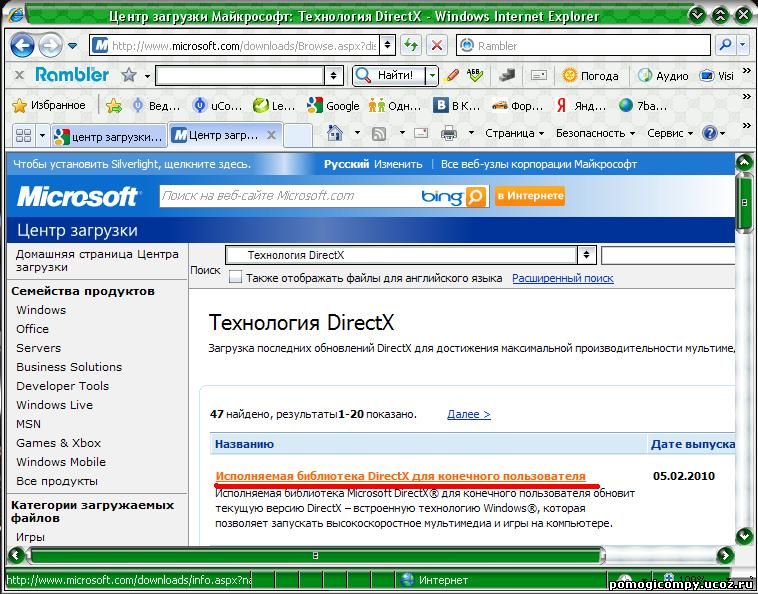The image size is (758, 594).
Task: Click the в Интернете orange button
Action: coord(530,196)
